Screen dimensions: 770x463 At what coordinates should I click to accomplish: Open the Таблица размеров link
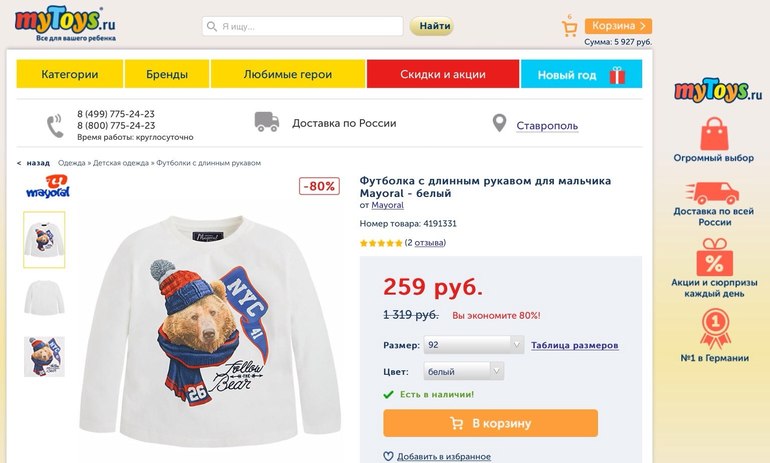point(574,345)
